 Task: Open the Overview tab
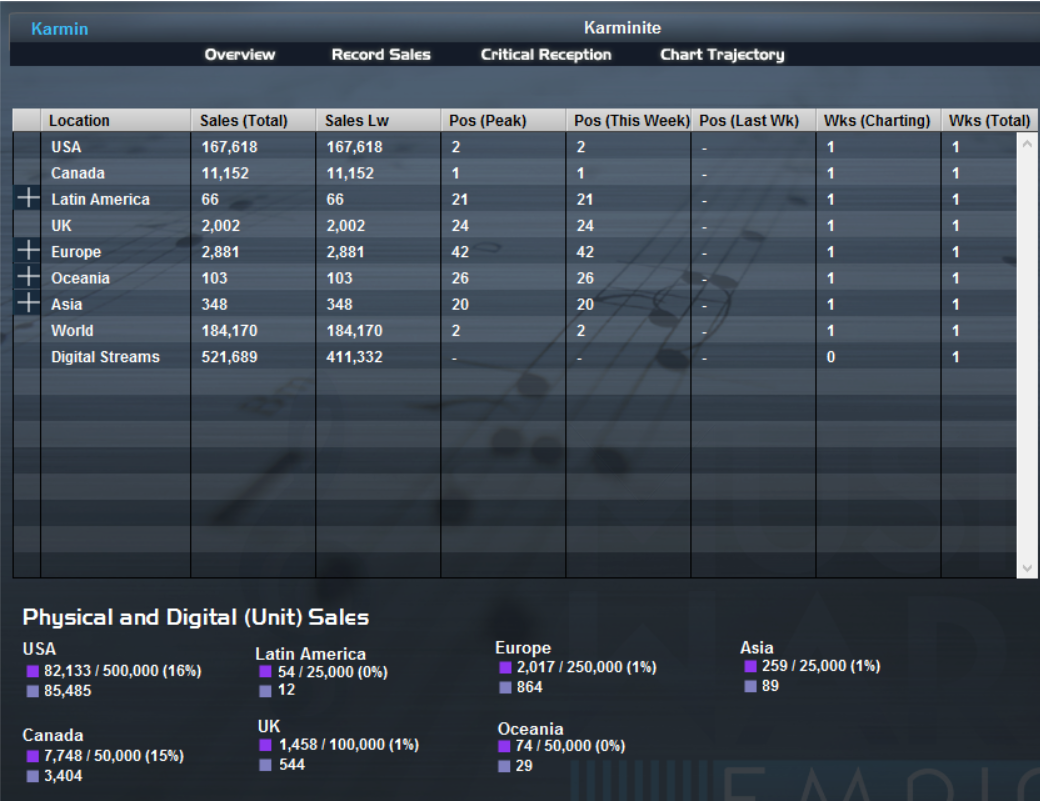coord(239,54)
